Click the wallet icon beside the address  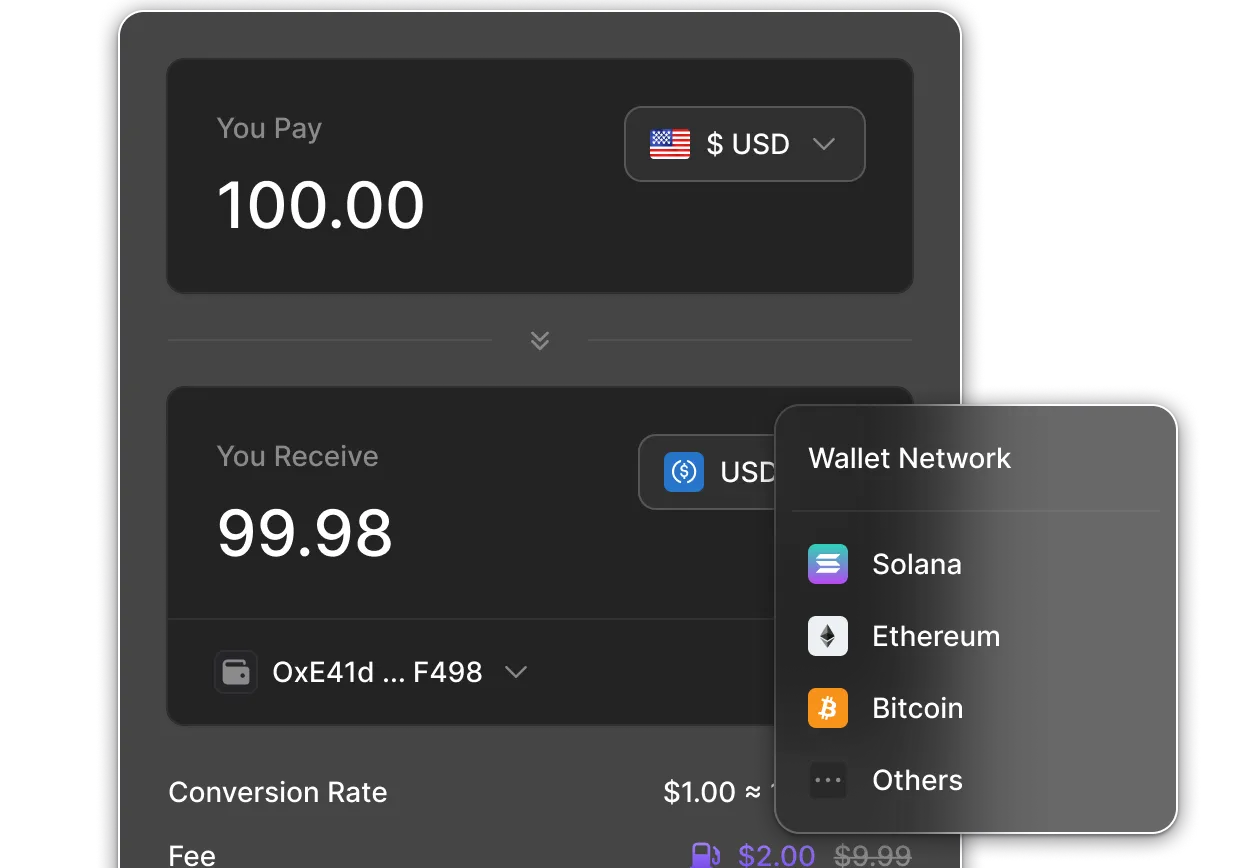pyautogui.click(x=236, y=672)
